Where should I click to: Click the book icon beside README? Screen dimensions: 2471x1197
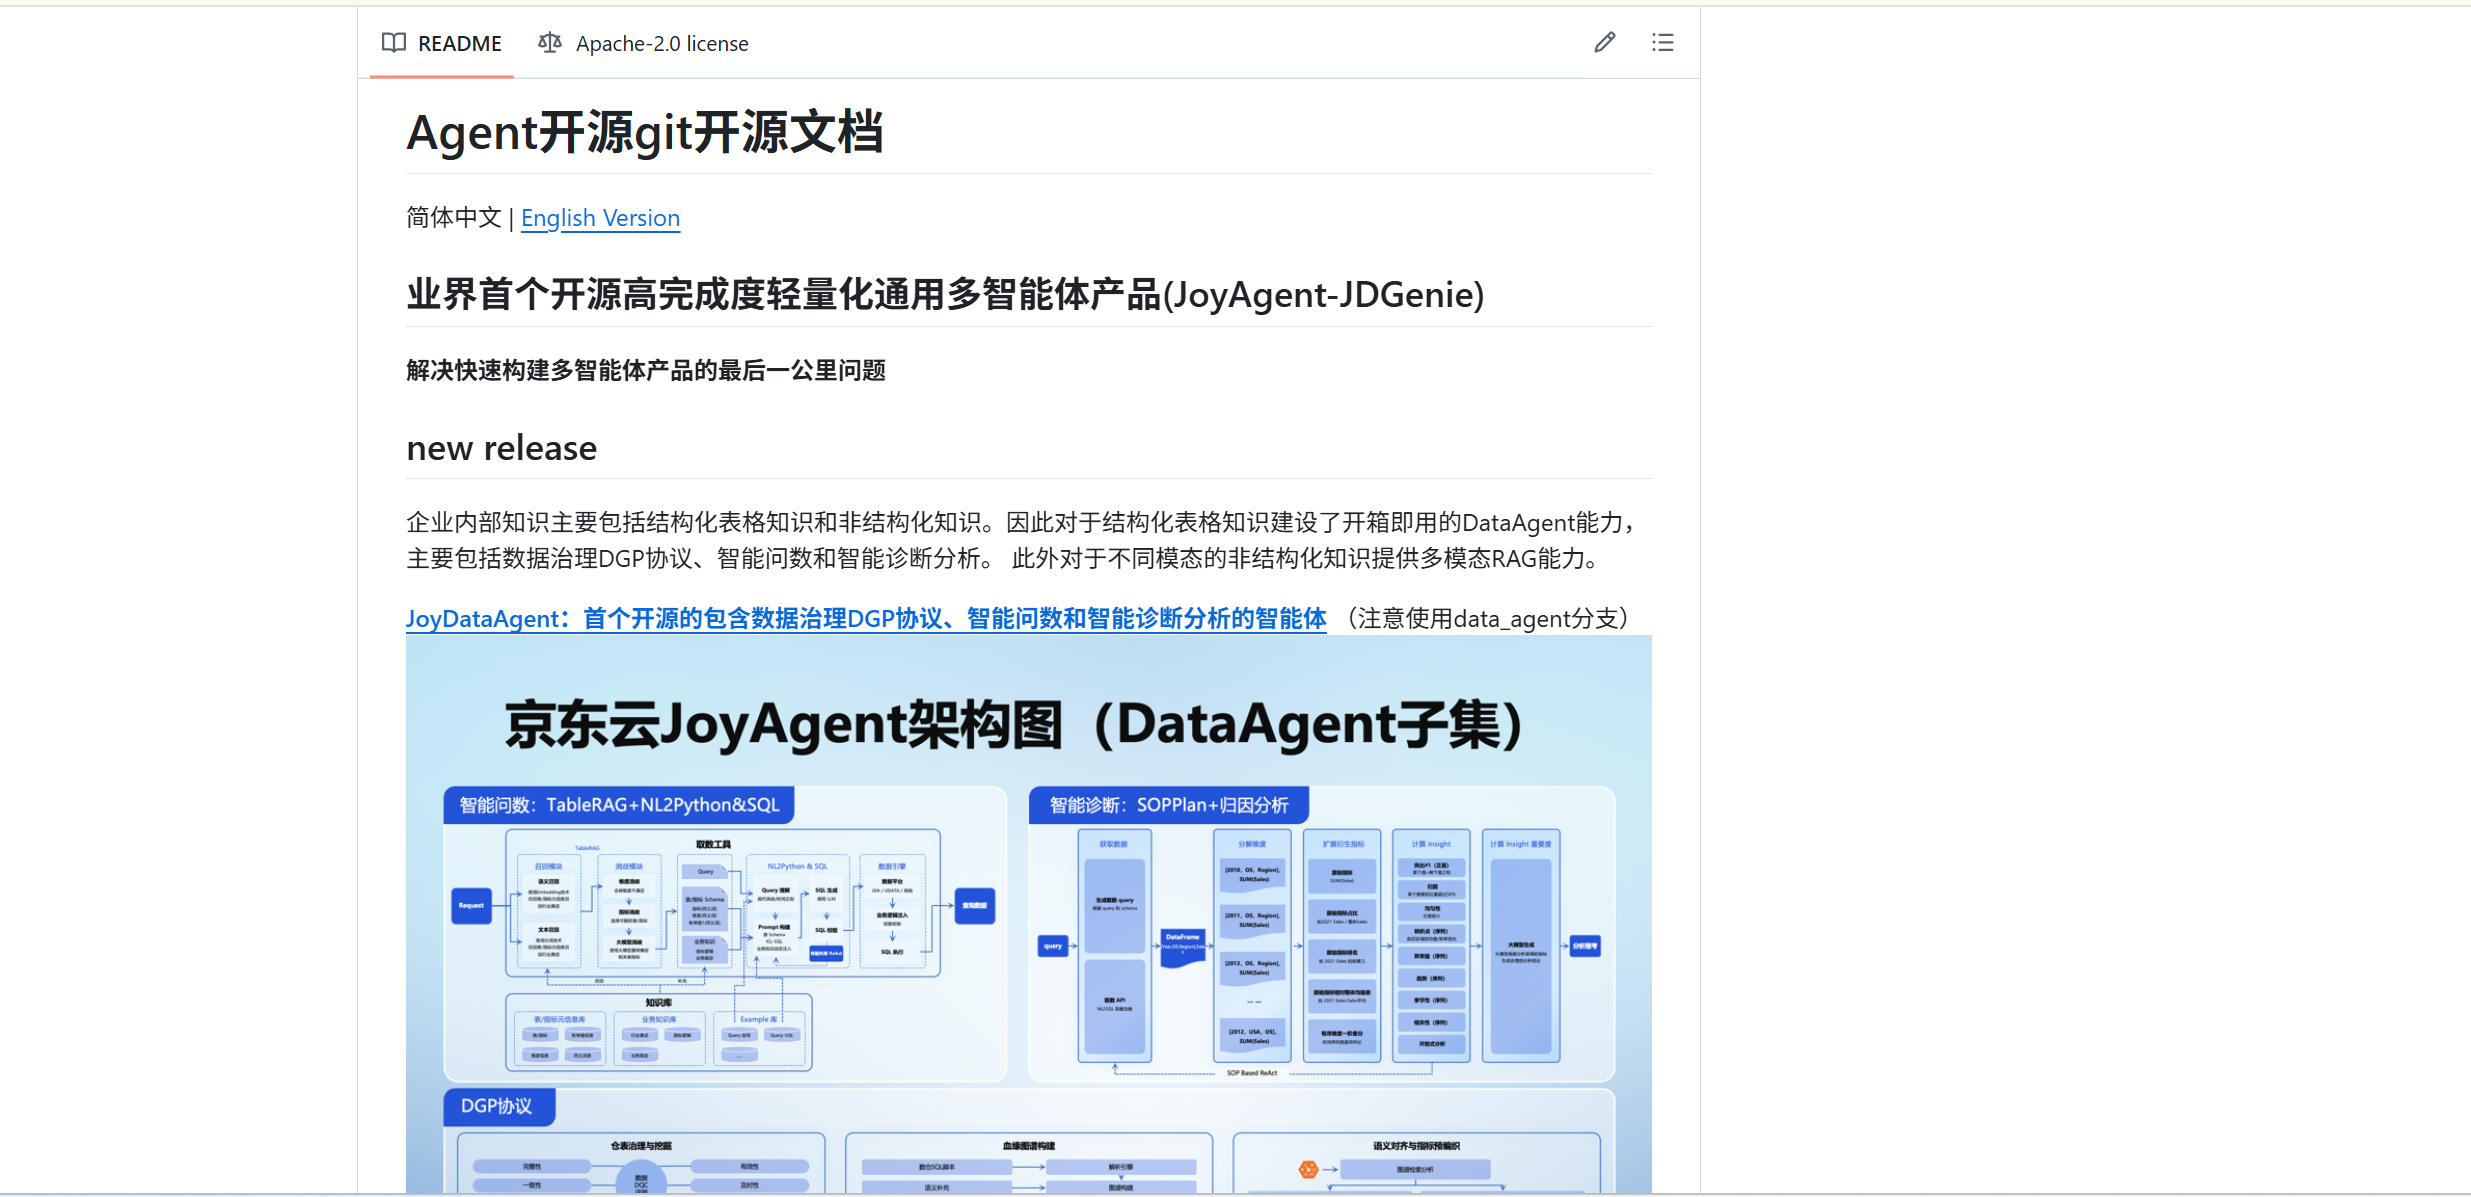tap(394, 43)
